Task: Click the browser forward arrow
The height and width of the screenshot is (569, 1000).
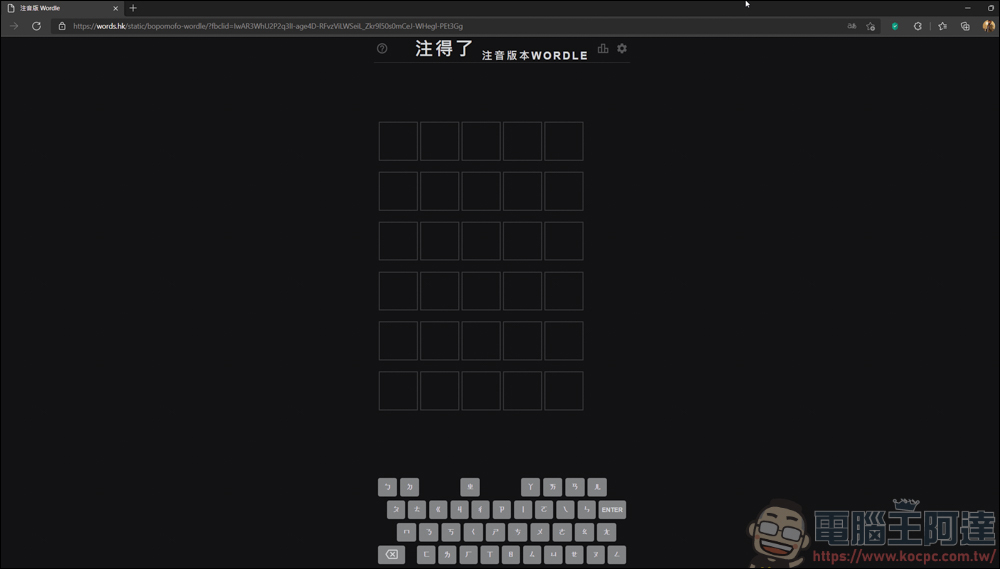Action: coord(14,26)
